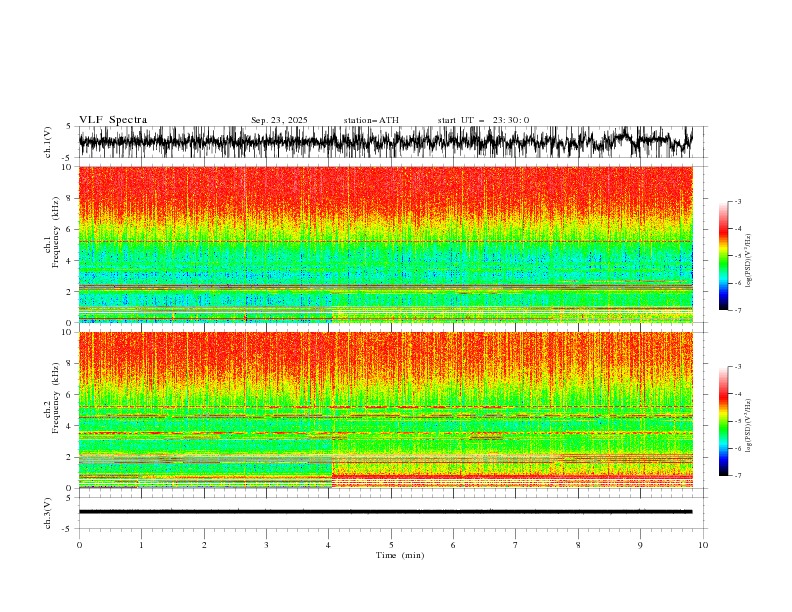
Task: Click the "ch.3(V)" axis label
Action: 48,513
